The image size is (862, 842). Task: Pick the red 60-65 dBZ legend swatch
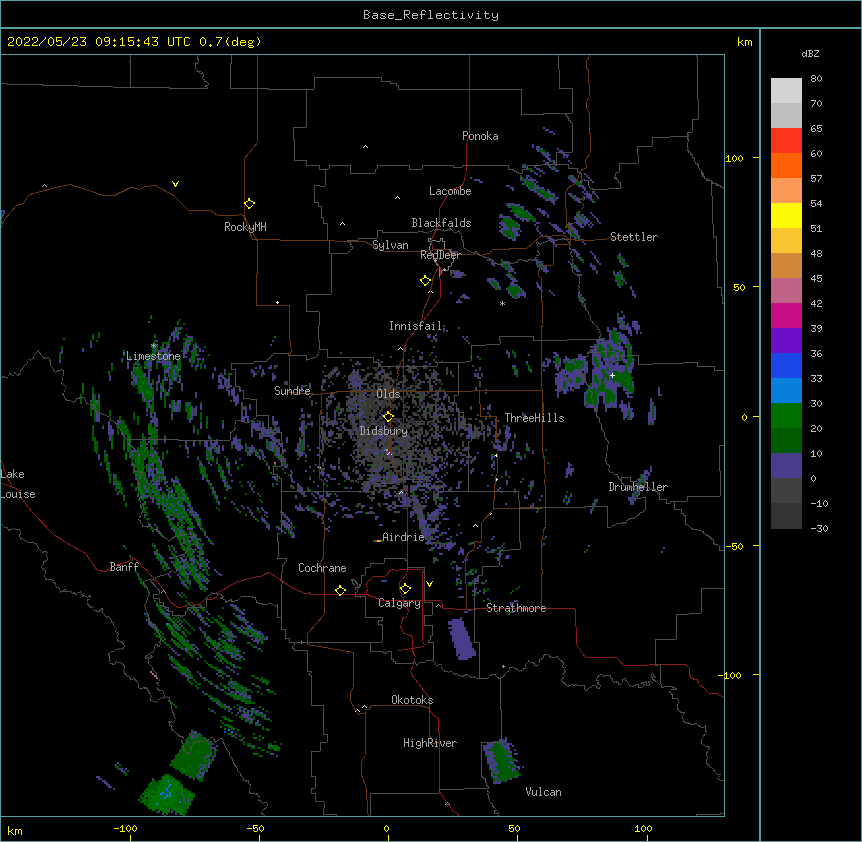click(x=786, y=140)
